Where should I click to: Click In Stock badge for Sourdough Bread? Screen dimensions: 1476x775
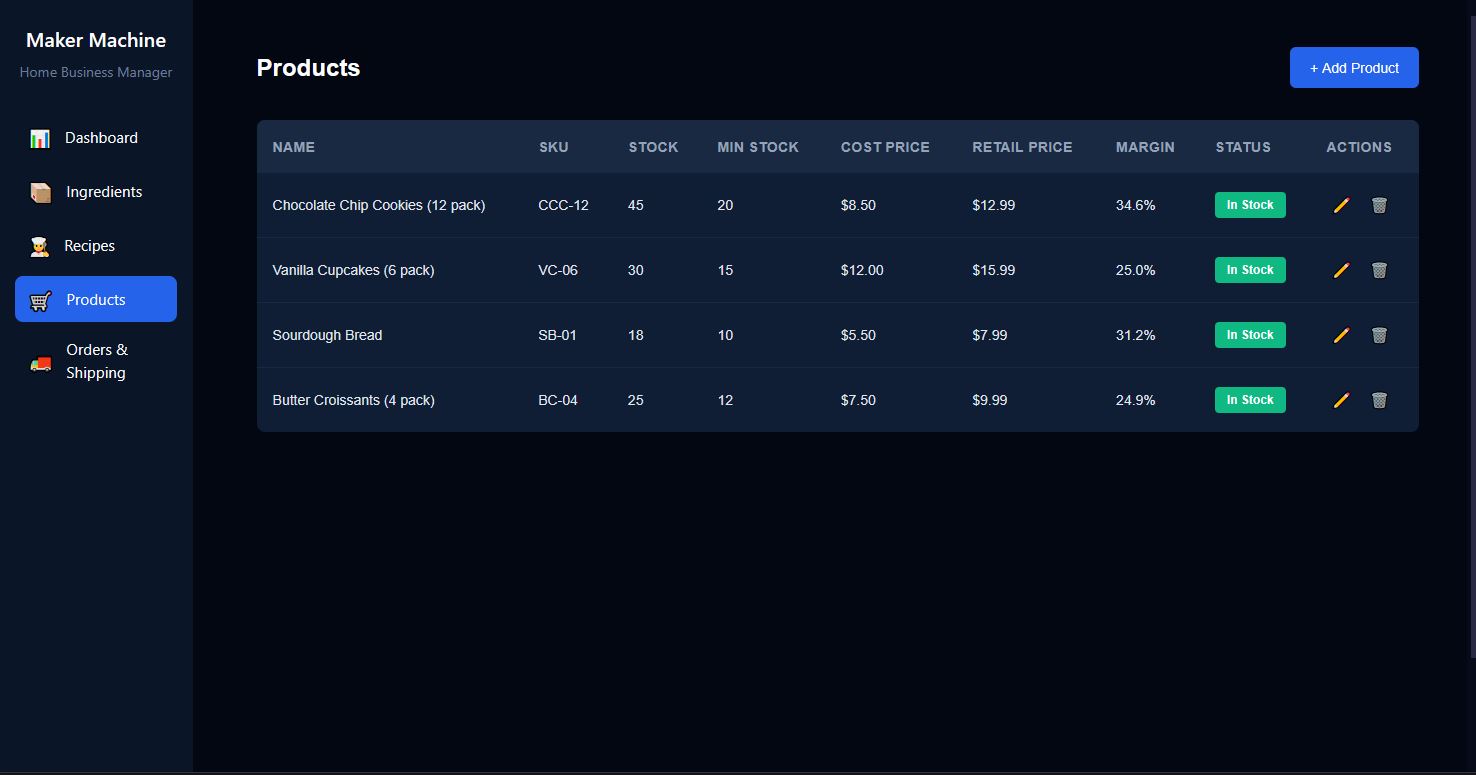pyautogui.click(x=1250, y=335)
